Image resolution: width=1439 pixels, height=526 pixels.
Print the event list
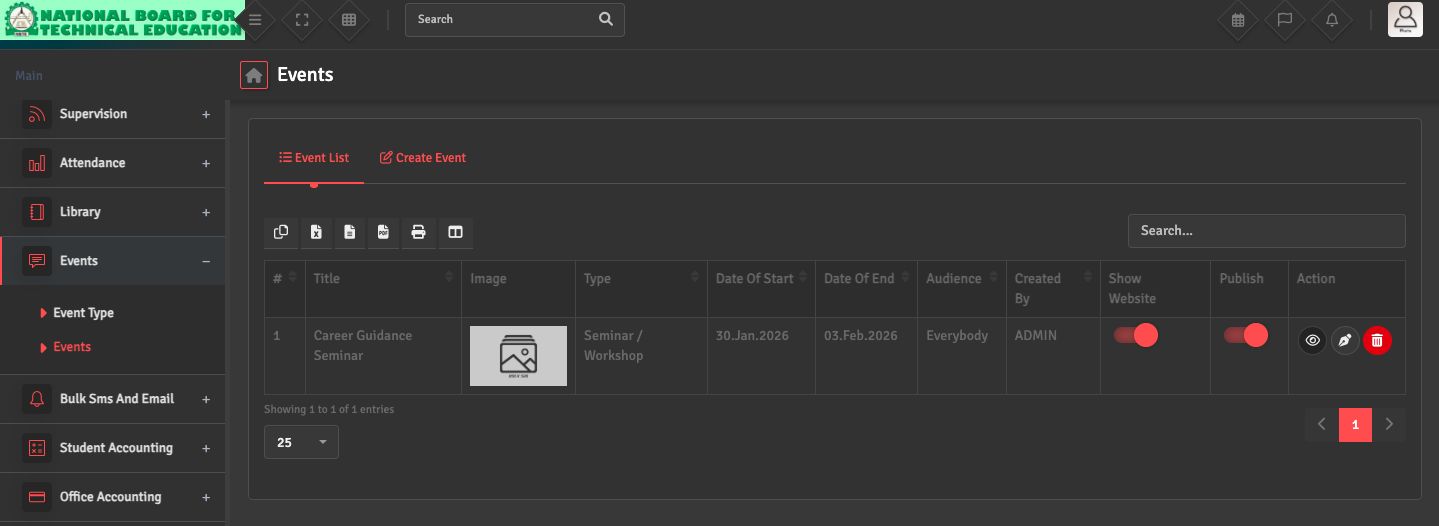point(418,232)
